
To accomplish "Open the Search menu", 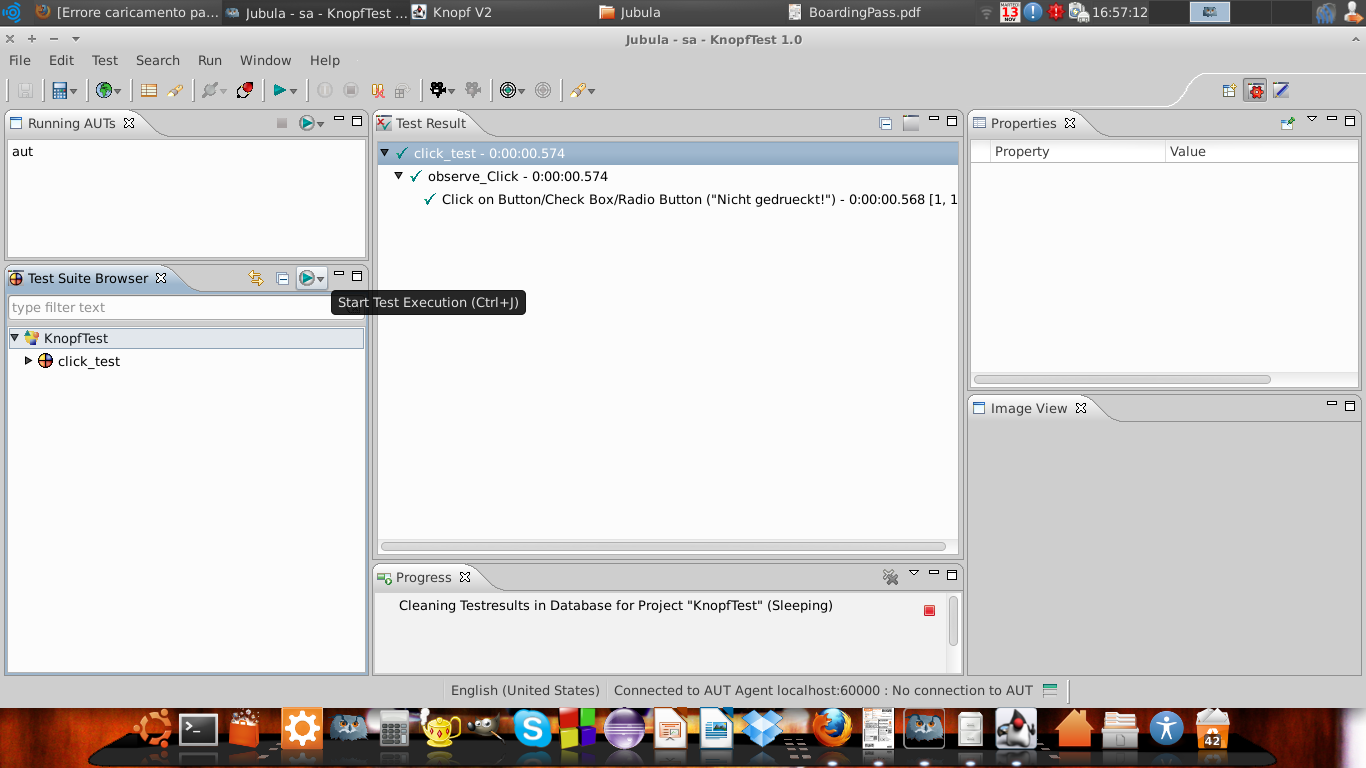I will [x=158, y=60].
